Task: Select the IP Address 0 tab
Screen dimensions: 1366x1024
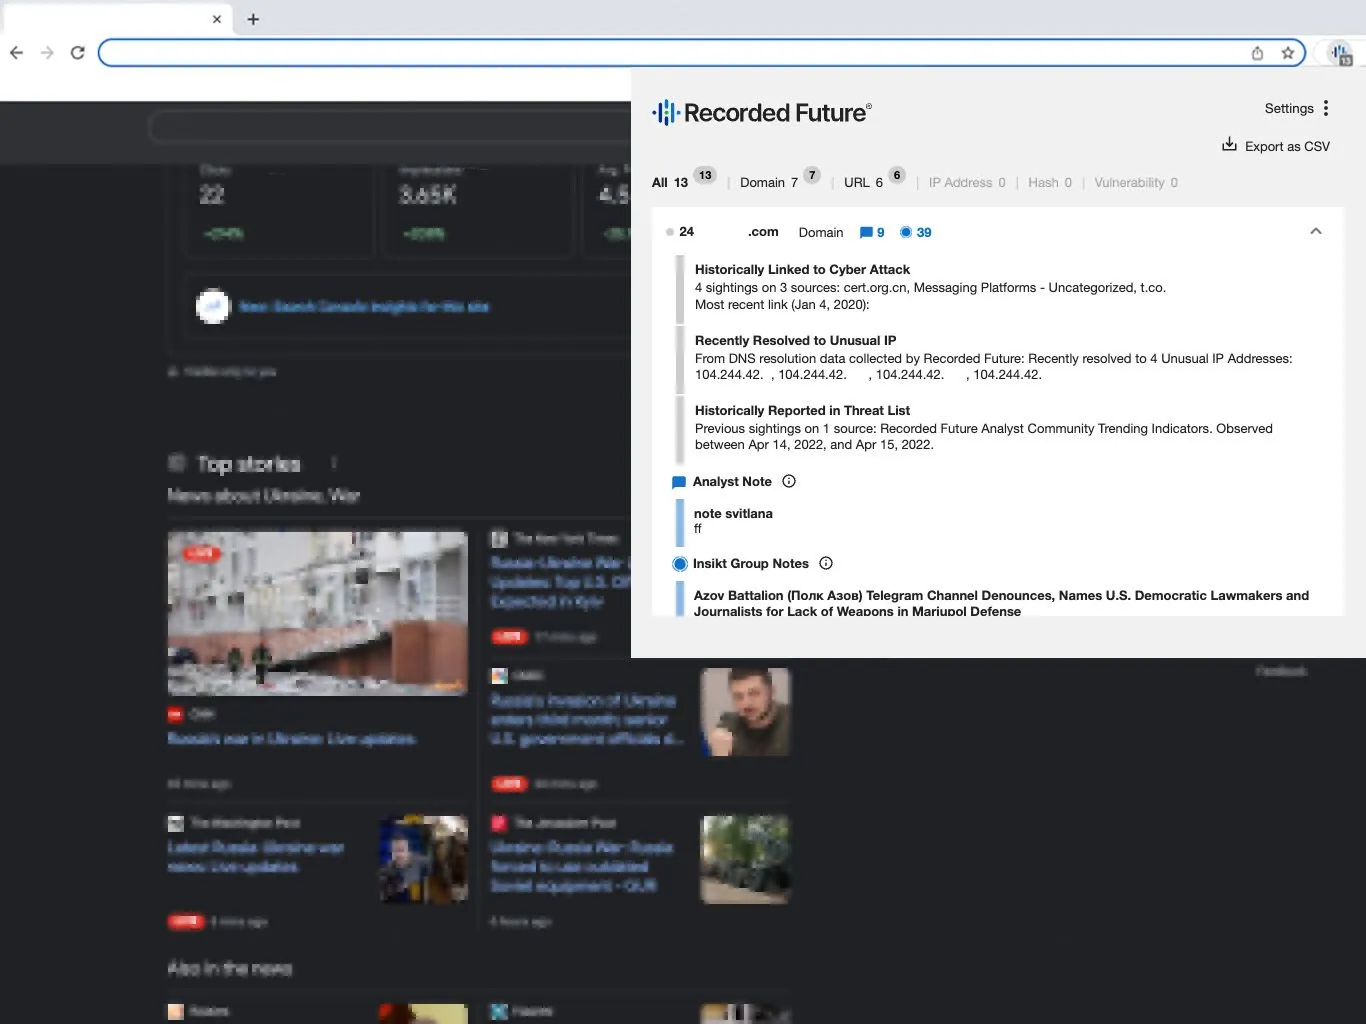Action: coord(967,182)
